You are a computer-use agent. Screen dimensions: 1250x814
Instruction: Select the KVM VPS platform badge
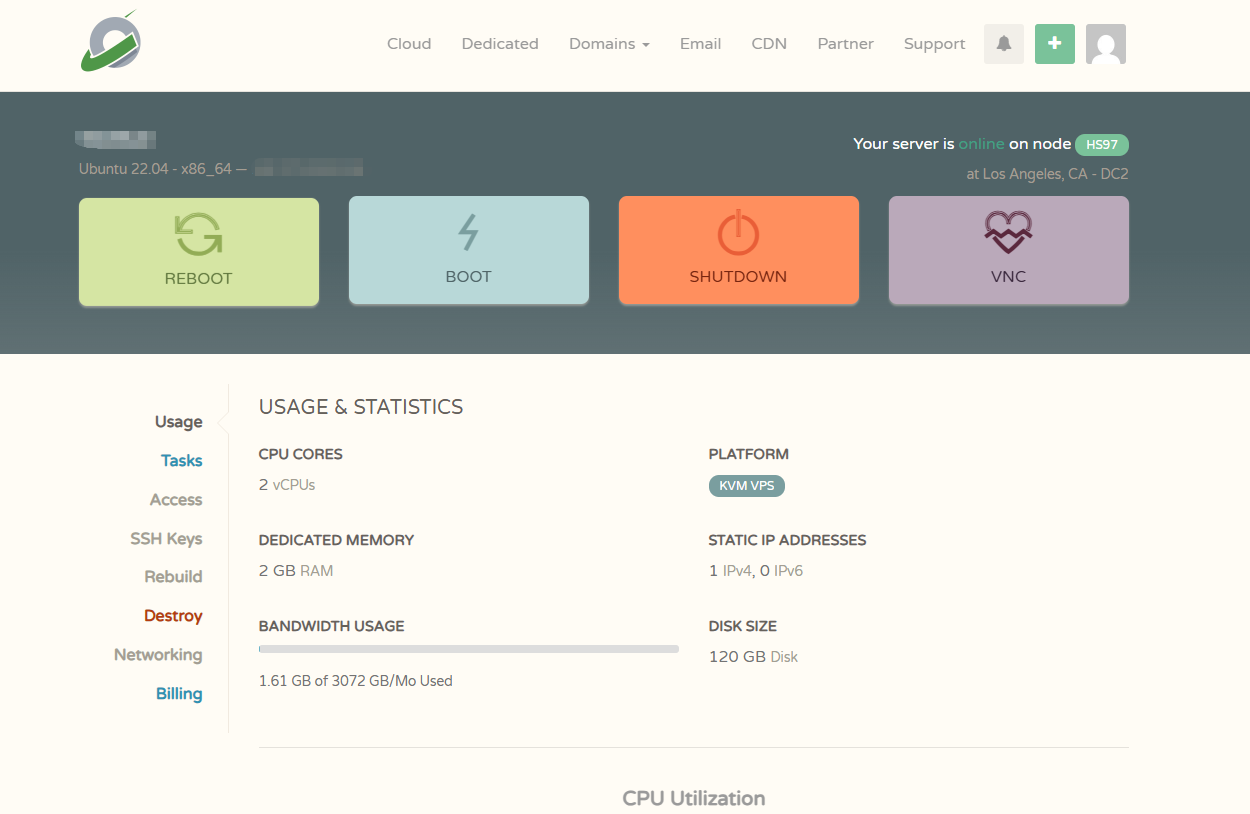coord(746,485)
